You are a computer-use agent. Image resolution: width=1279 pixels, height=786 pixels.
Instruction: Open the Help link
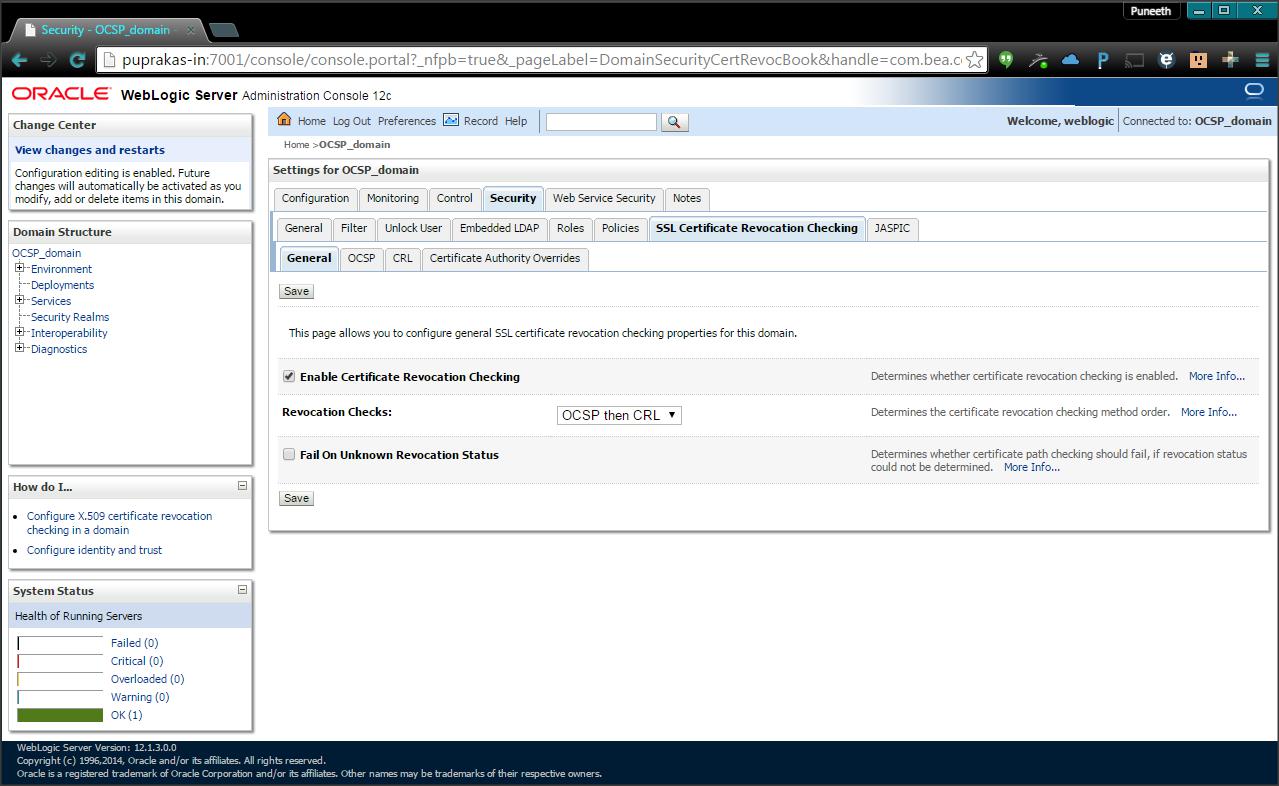[x=516, y=121]
